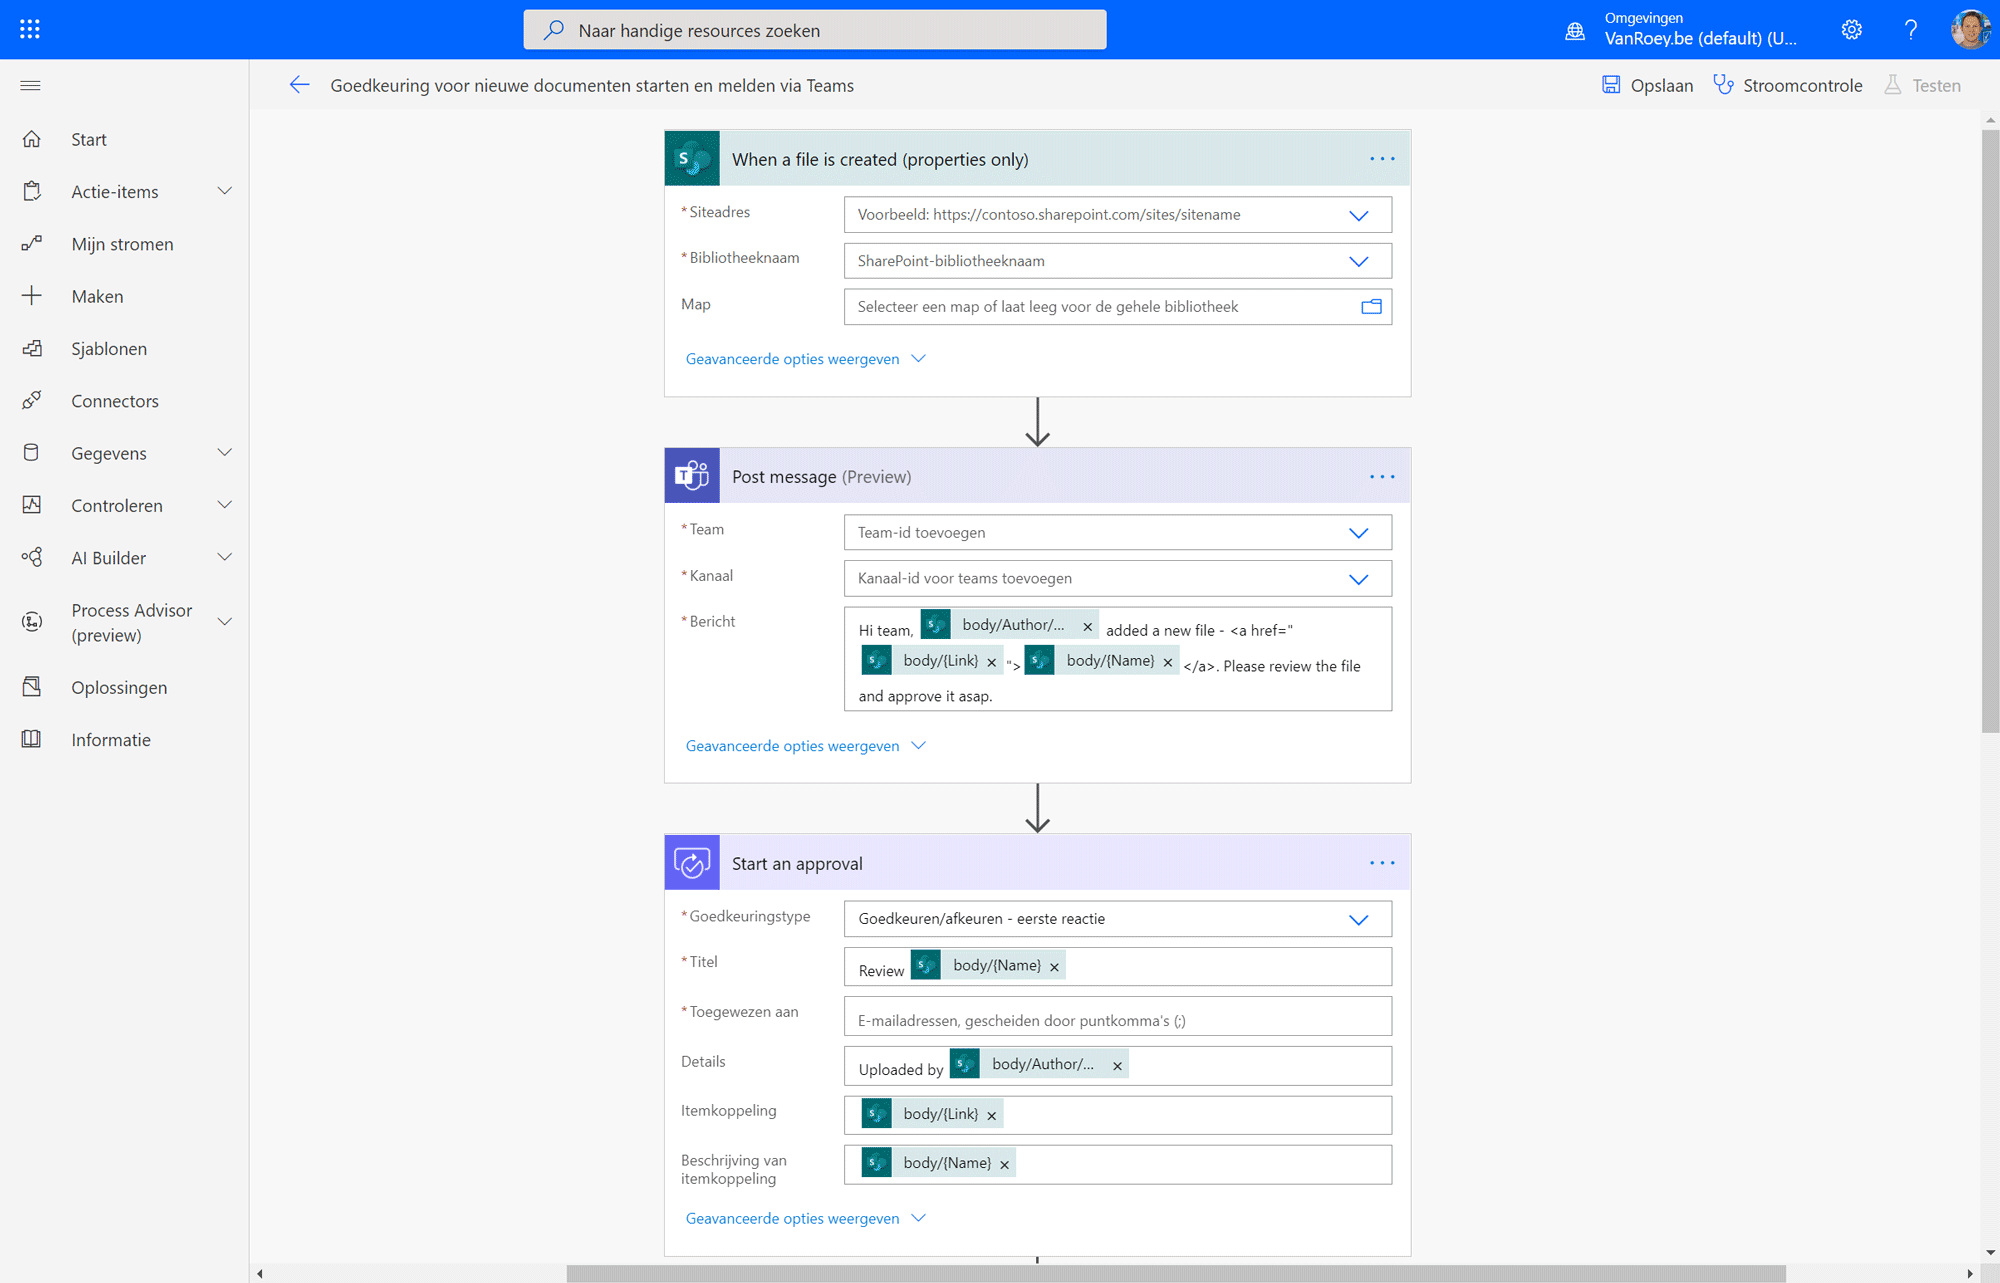This screenshot has width=2000, height=1283.
Task: Open folder picker icon in Map field
Action: tap(1371, 307)
